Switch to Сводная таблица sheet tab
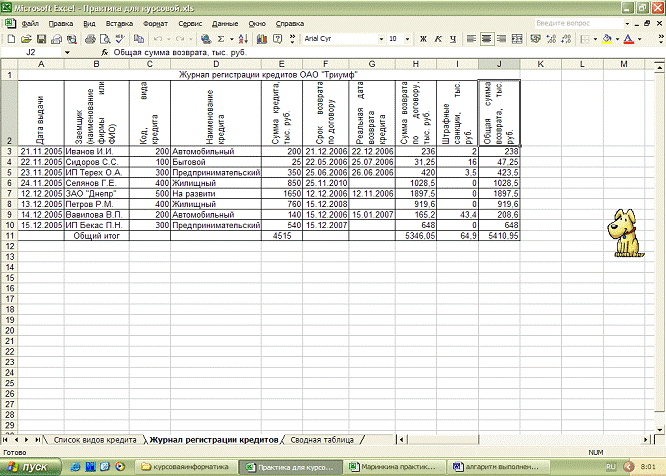 click(323, 440)
